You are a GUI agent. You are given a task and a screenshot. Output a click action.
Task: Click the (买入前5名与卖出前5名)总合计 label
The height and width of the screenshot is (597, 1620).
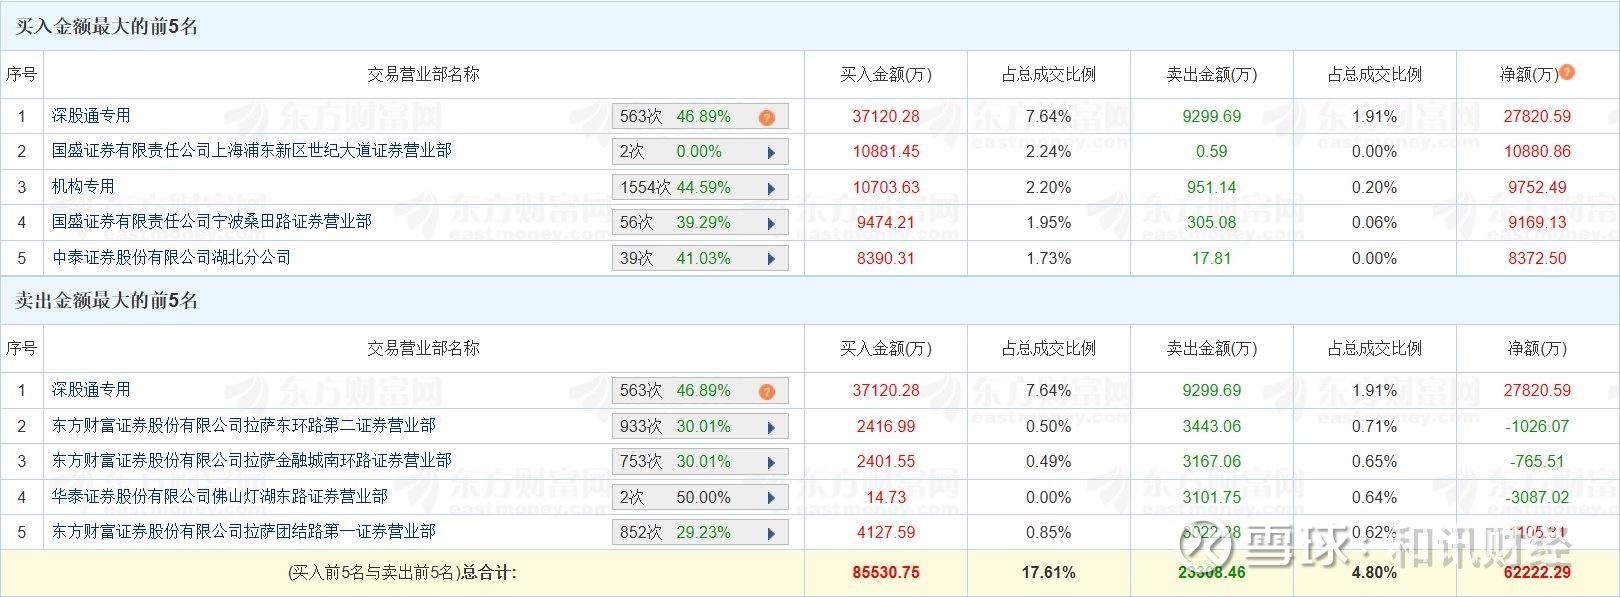click(402, 573)
